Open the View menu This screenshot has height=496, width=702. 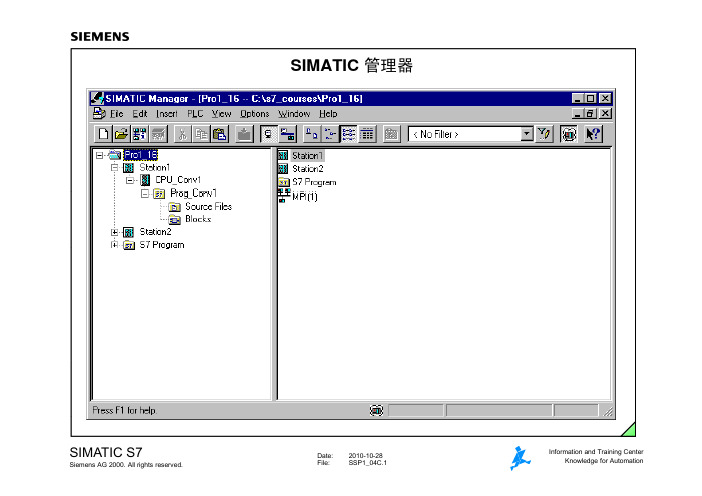[x=222, y=114]
